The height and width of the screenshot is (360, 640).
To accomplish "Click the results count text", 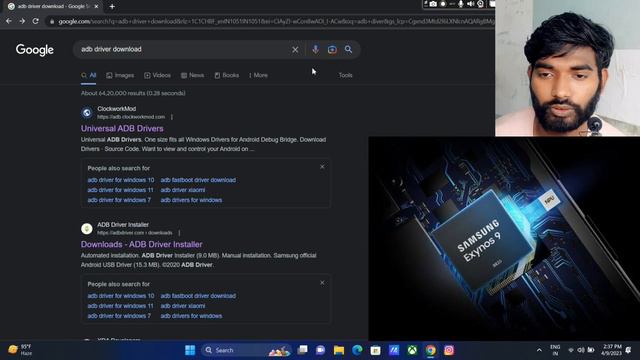I will (133, 93).
